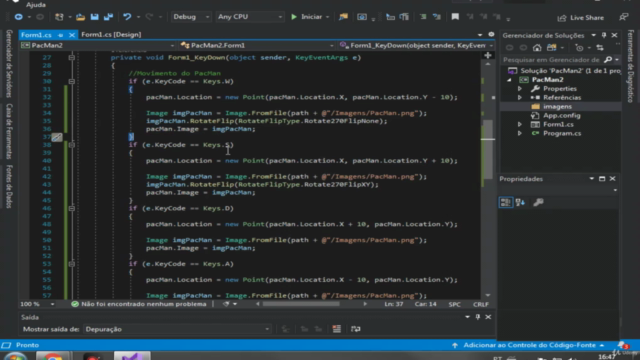This screenshot has width=640, height=360.
Task: Toggle word wrap in Saída panel
Action: 356,329
